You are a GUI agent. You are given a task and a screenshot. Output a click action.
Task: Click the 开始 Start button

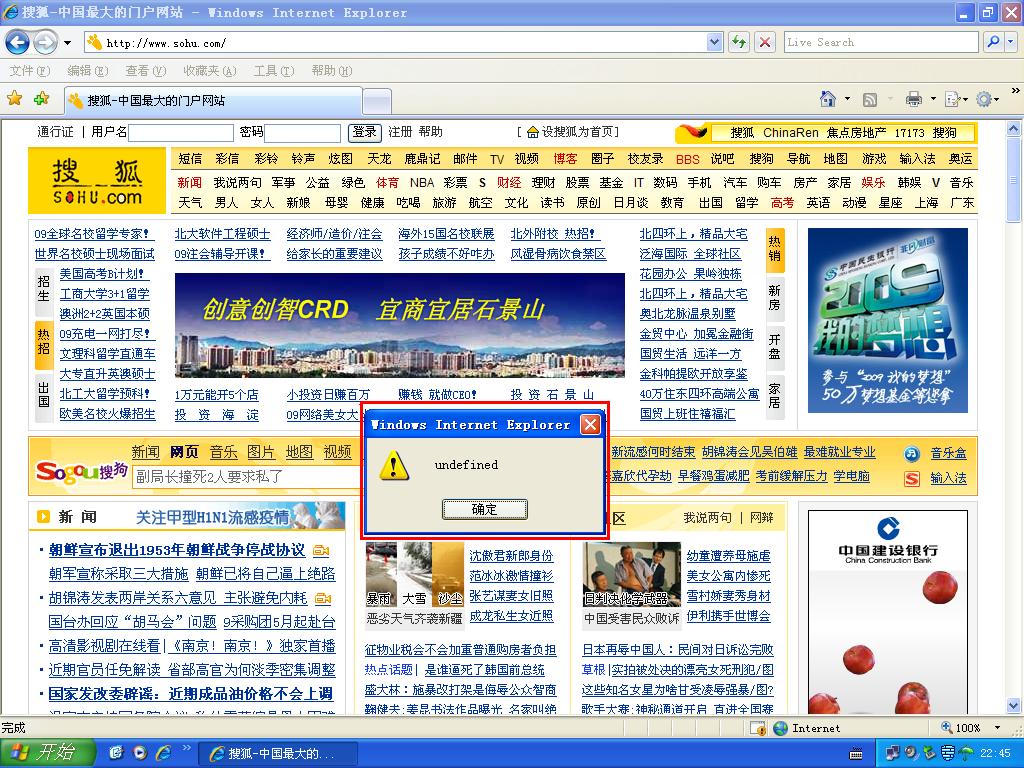(x=47, y=753)
